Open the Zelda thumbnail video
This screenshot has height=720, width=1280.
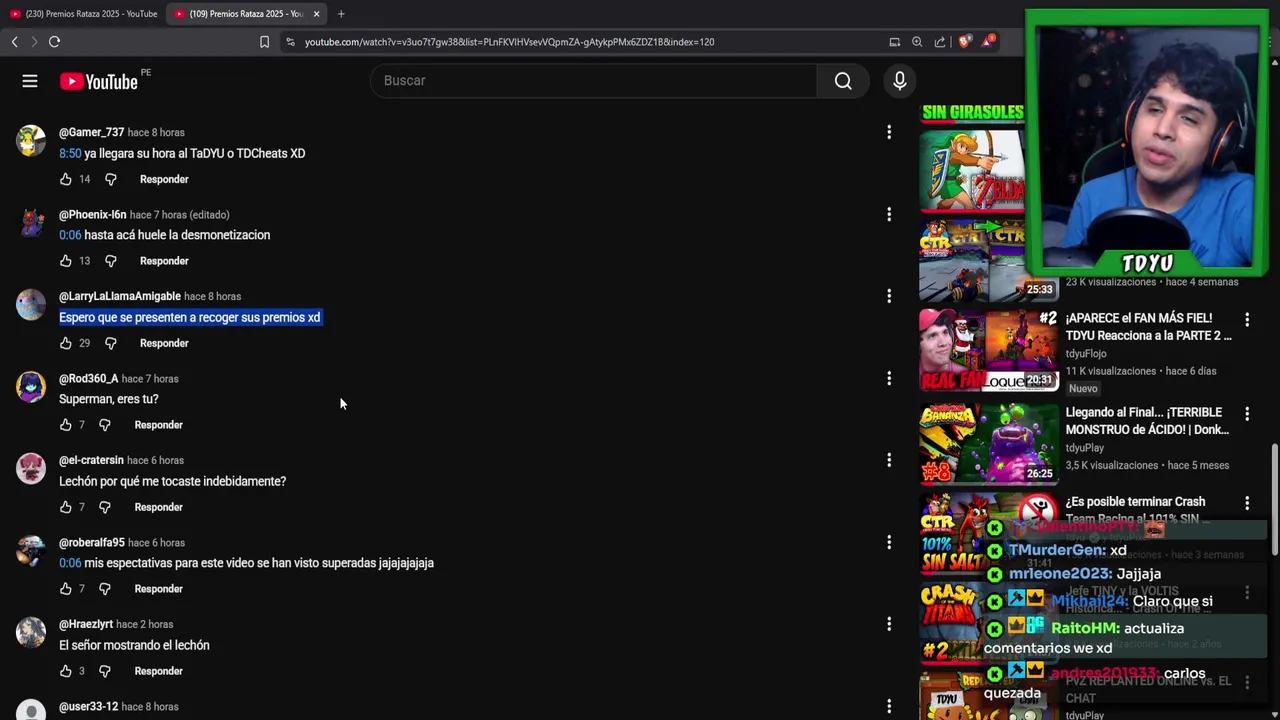972,170
